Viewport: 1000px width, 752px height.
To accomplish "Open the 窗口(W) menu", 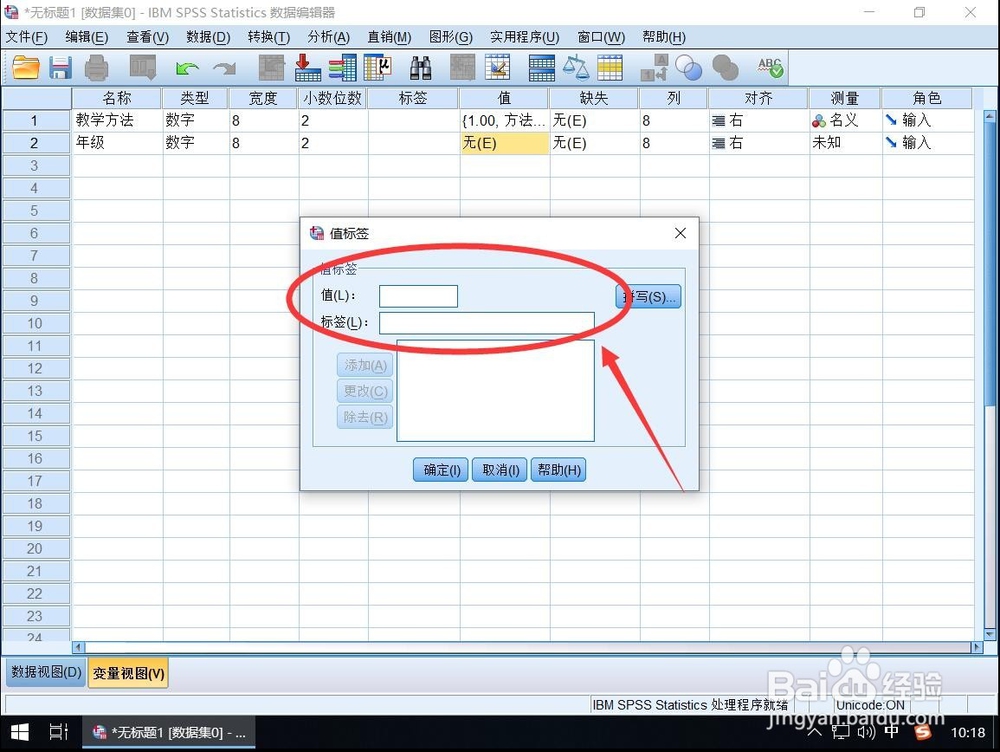I will coord(601,37).
